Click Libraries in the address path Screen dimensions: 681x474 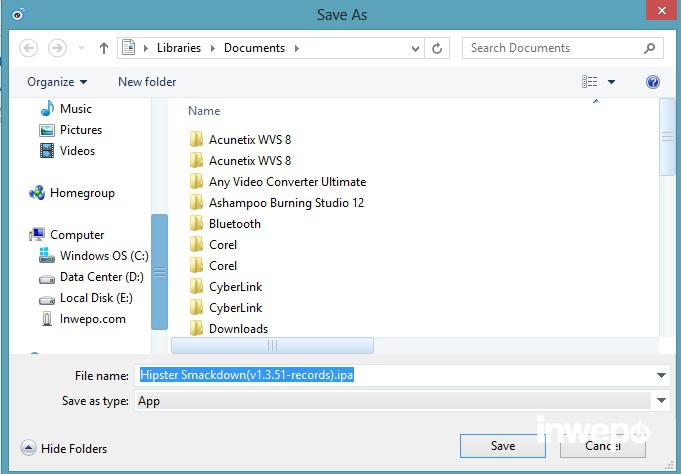point(178,48)
